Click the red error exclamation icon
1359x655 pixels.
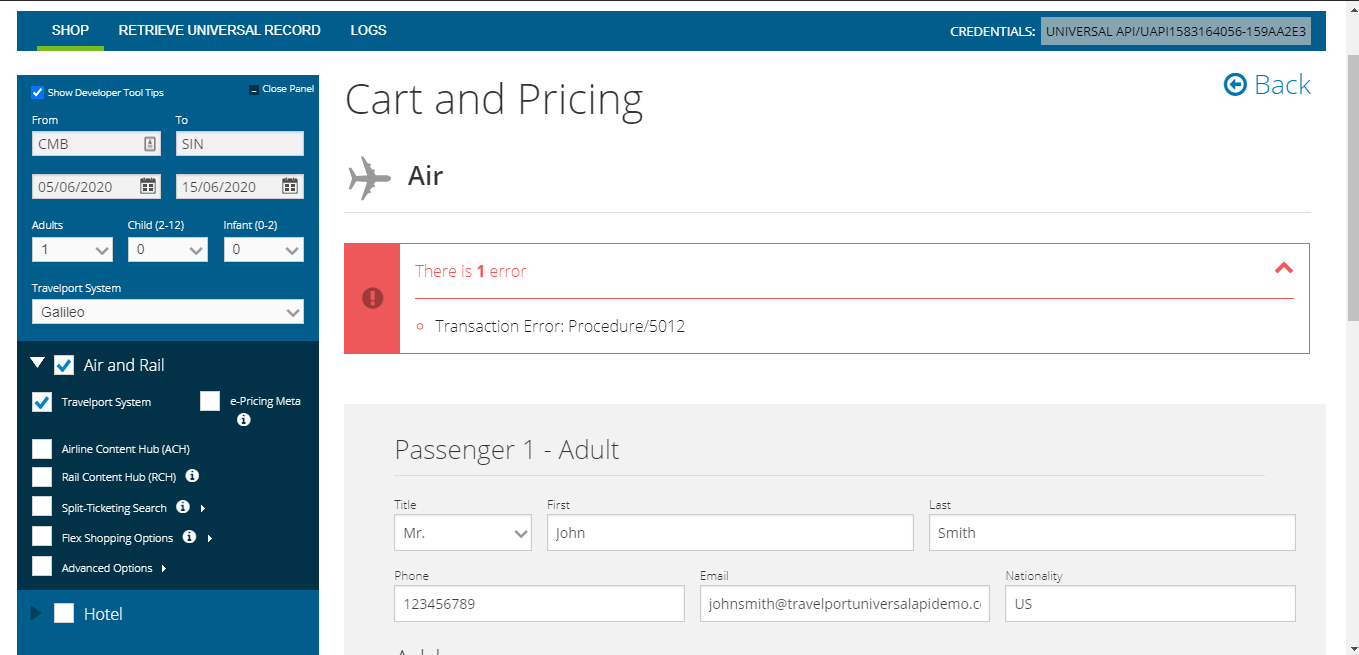click(372, 297)
